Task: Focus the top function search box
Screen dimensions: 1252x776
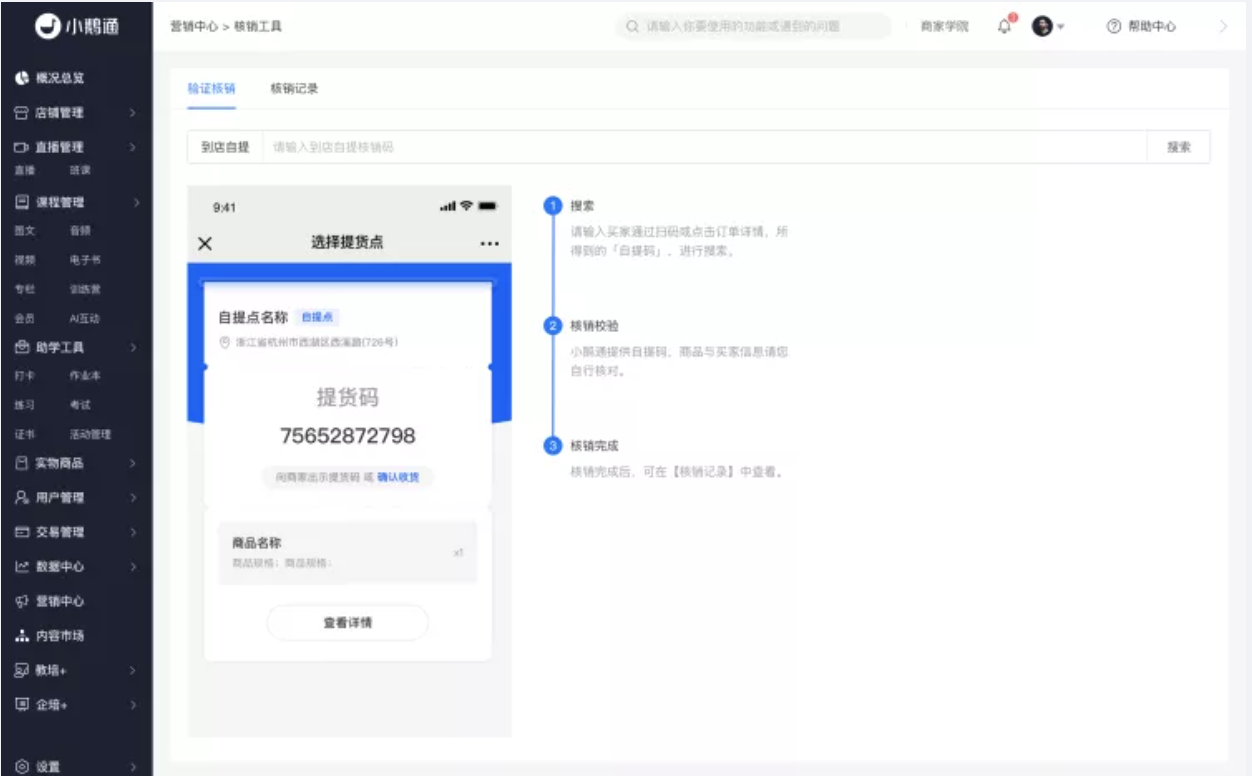Action: (752, 27)
